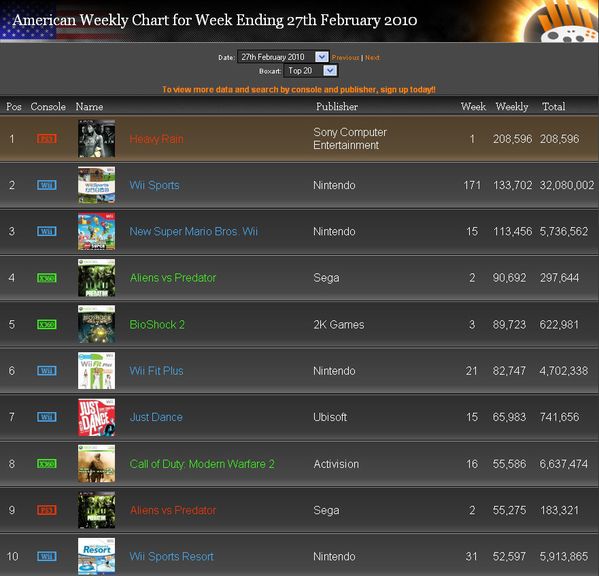This screenshot has height=576, width=599.
Task: Select the weekly sales value 89,723
Action: 509,325
